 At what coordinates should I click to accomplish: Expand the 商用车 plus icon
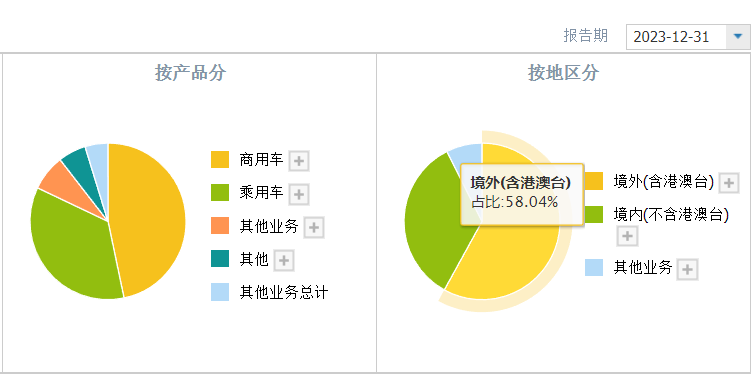click(299, 161)
